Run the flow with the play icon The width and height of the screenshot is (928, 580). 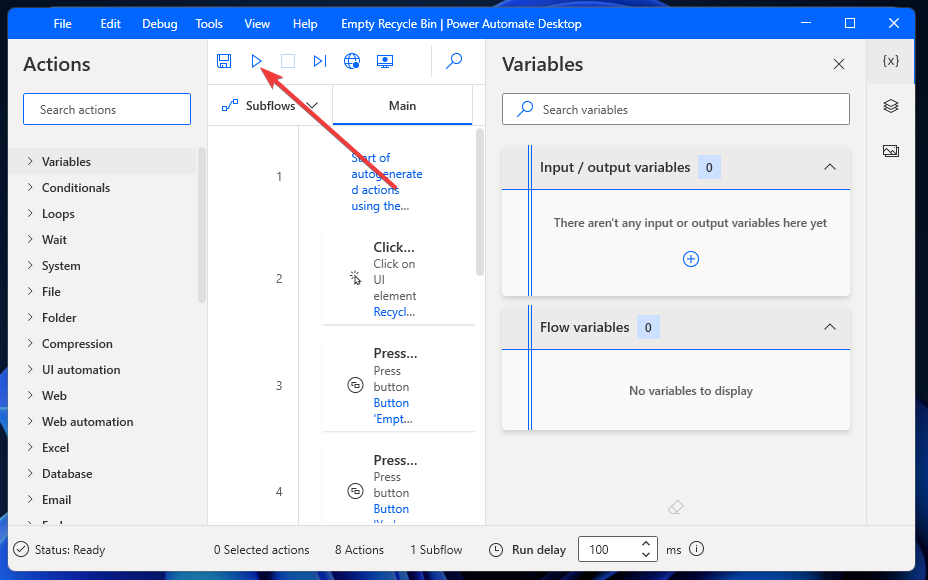click(x=256, y=61)
